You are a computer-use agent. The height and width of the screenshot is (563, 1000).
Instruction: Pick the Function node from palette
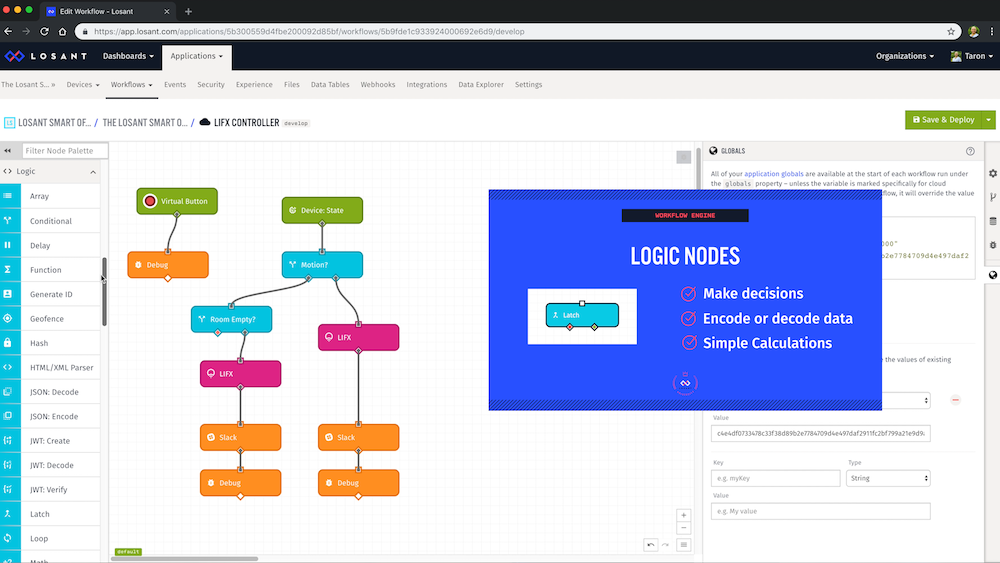pyautogui.click(x=50, y=270)
